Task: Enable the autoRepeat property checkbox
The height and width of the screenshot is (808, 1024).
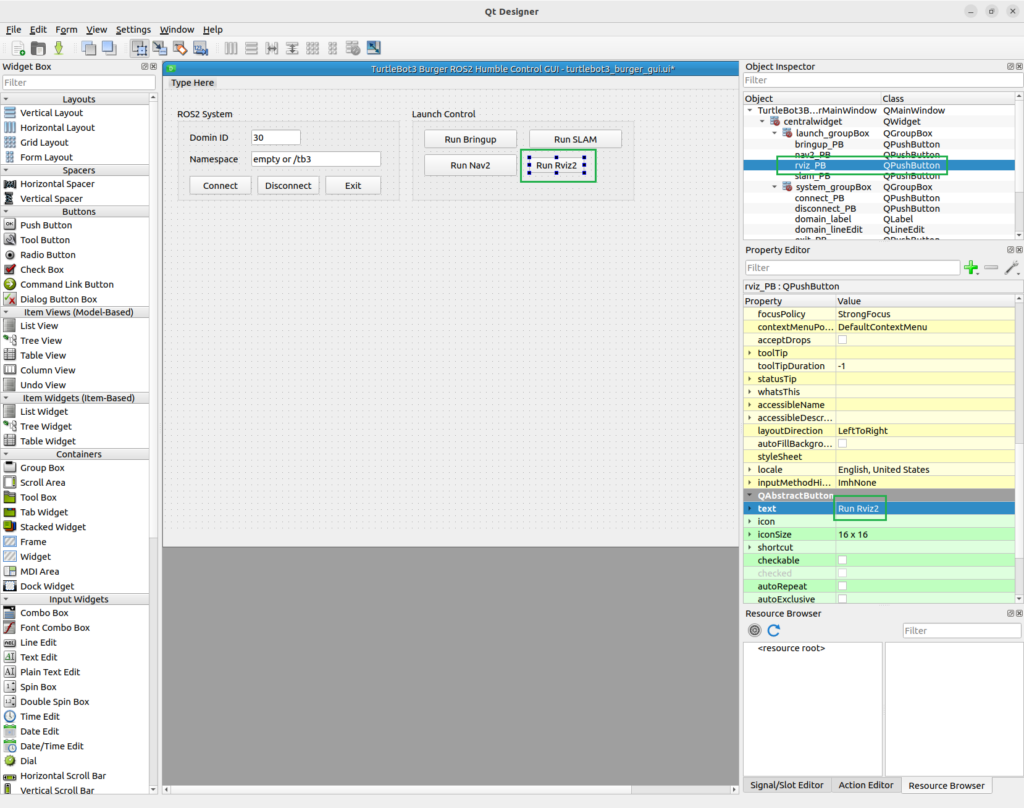Action: coord(842,587)
